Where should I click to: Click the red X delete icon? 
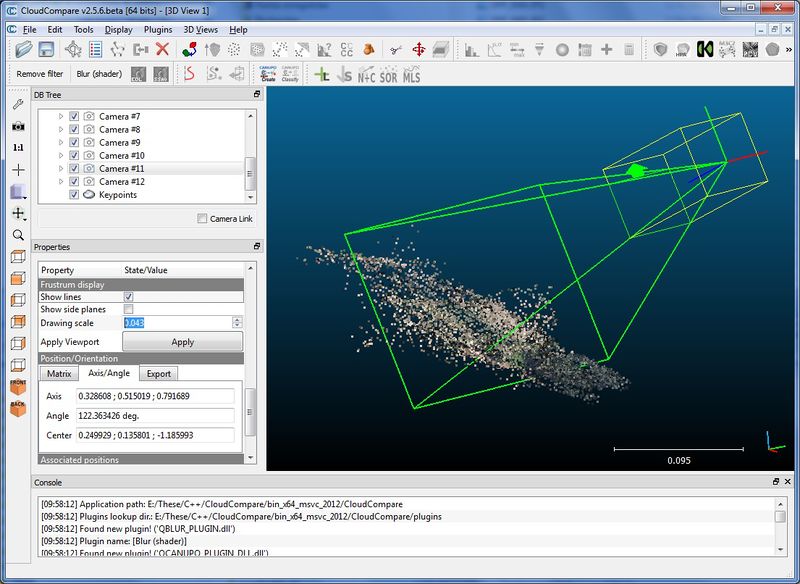pos(162,49)
